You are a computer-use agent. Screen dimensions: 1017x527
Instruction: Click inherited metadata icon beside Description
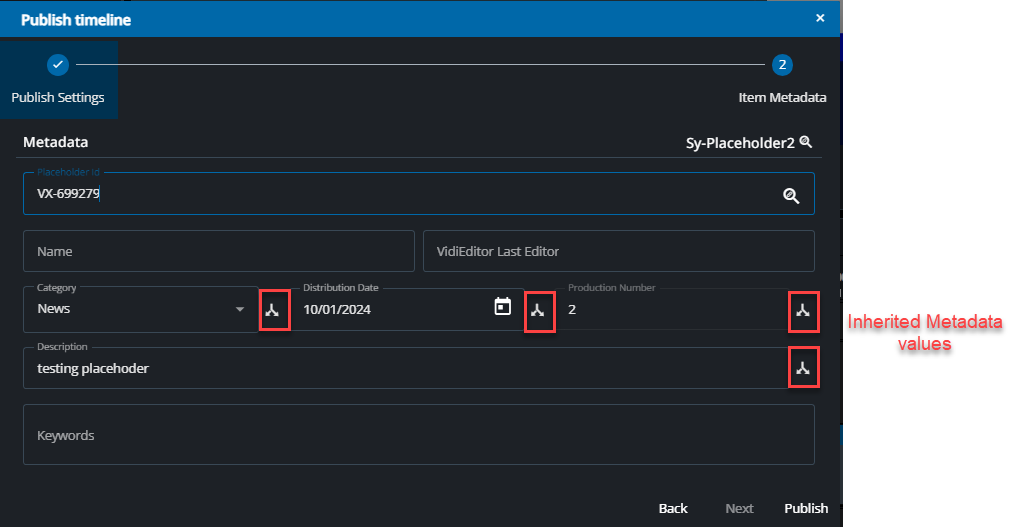pyautogui.click(x=802, y=369)
